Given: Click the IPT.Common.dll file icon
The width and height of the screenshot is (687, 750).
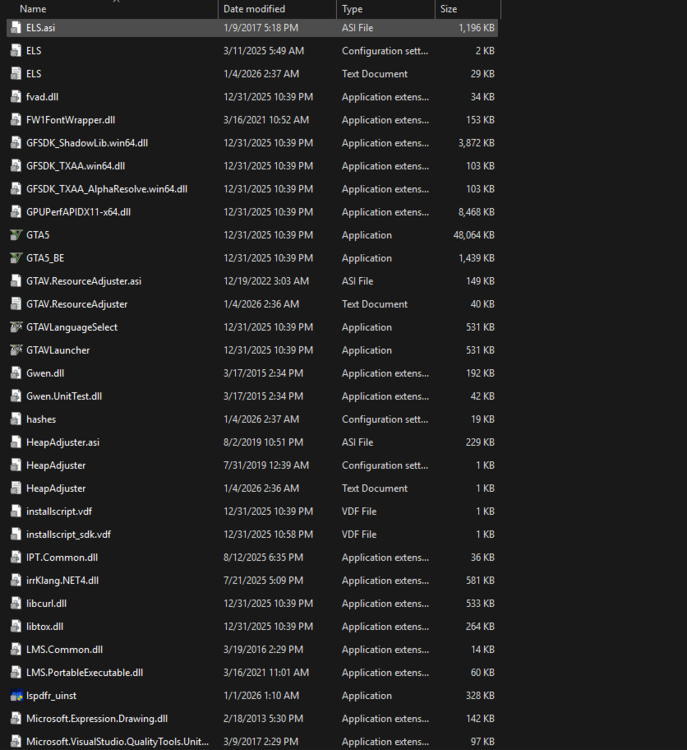Looking at the screenshot, I should coord(16,557).
